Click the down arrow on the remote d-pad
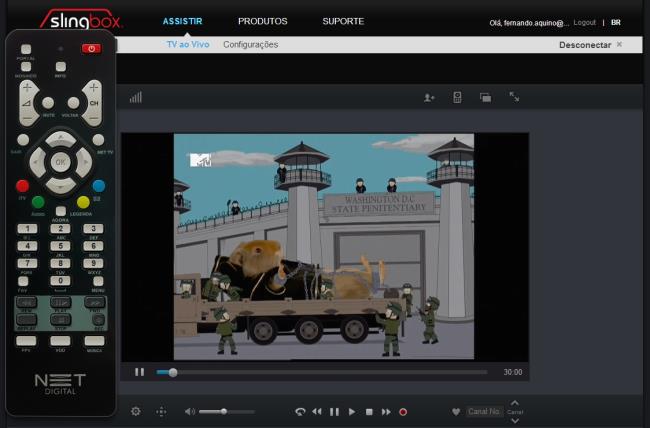650x428 pixels. point(61,185)
